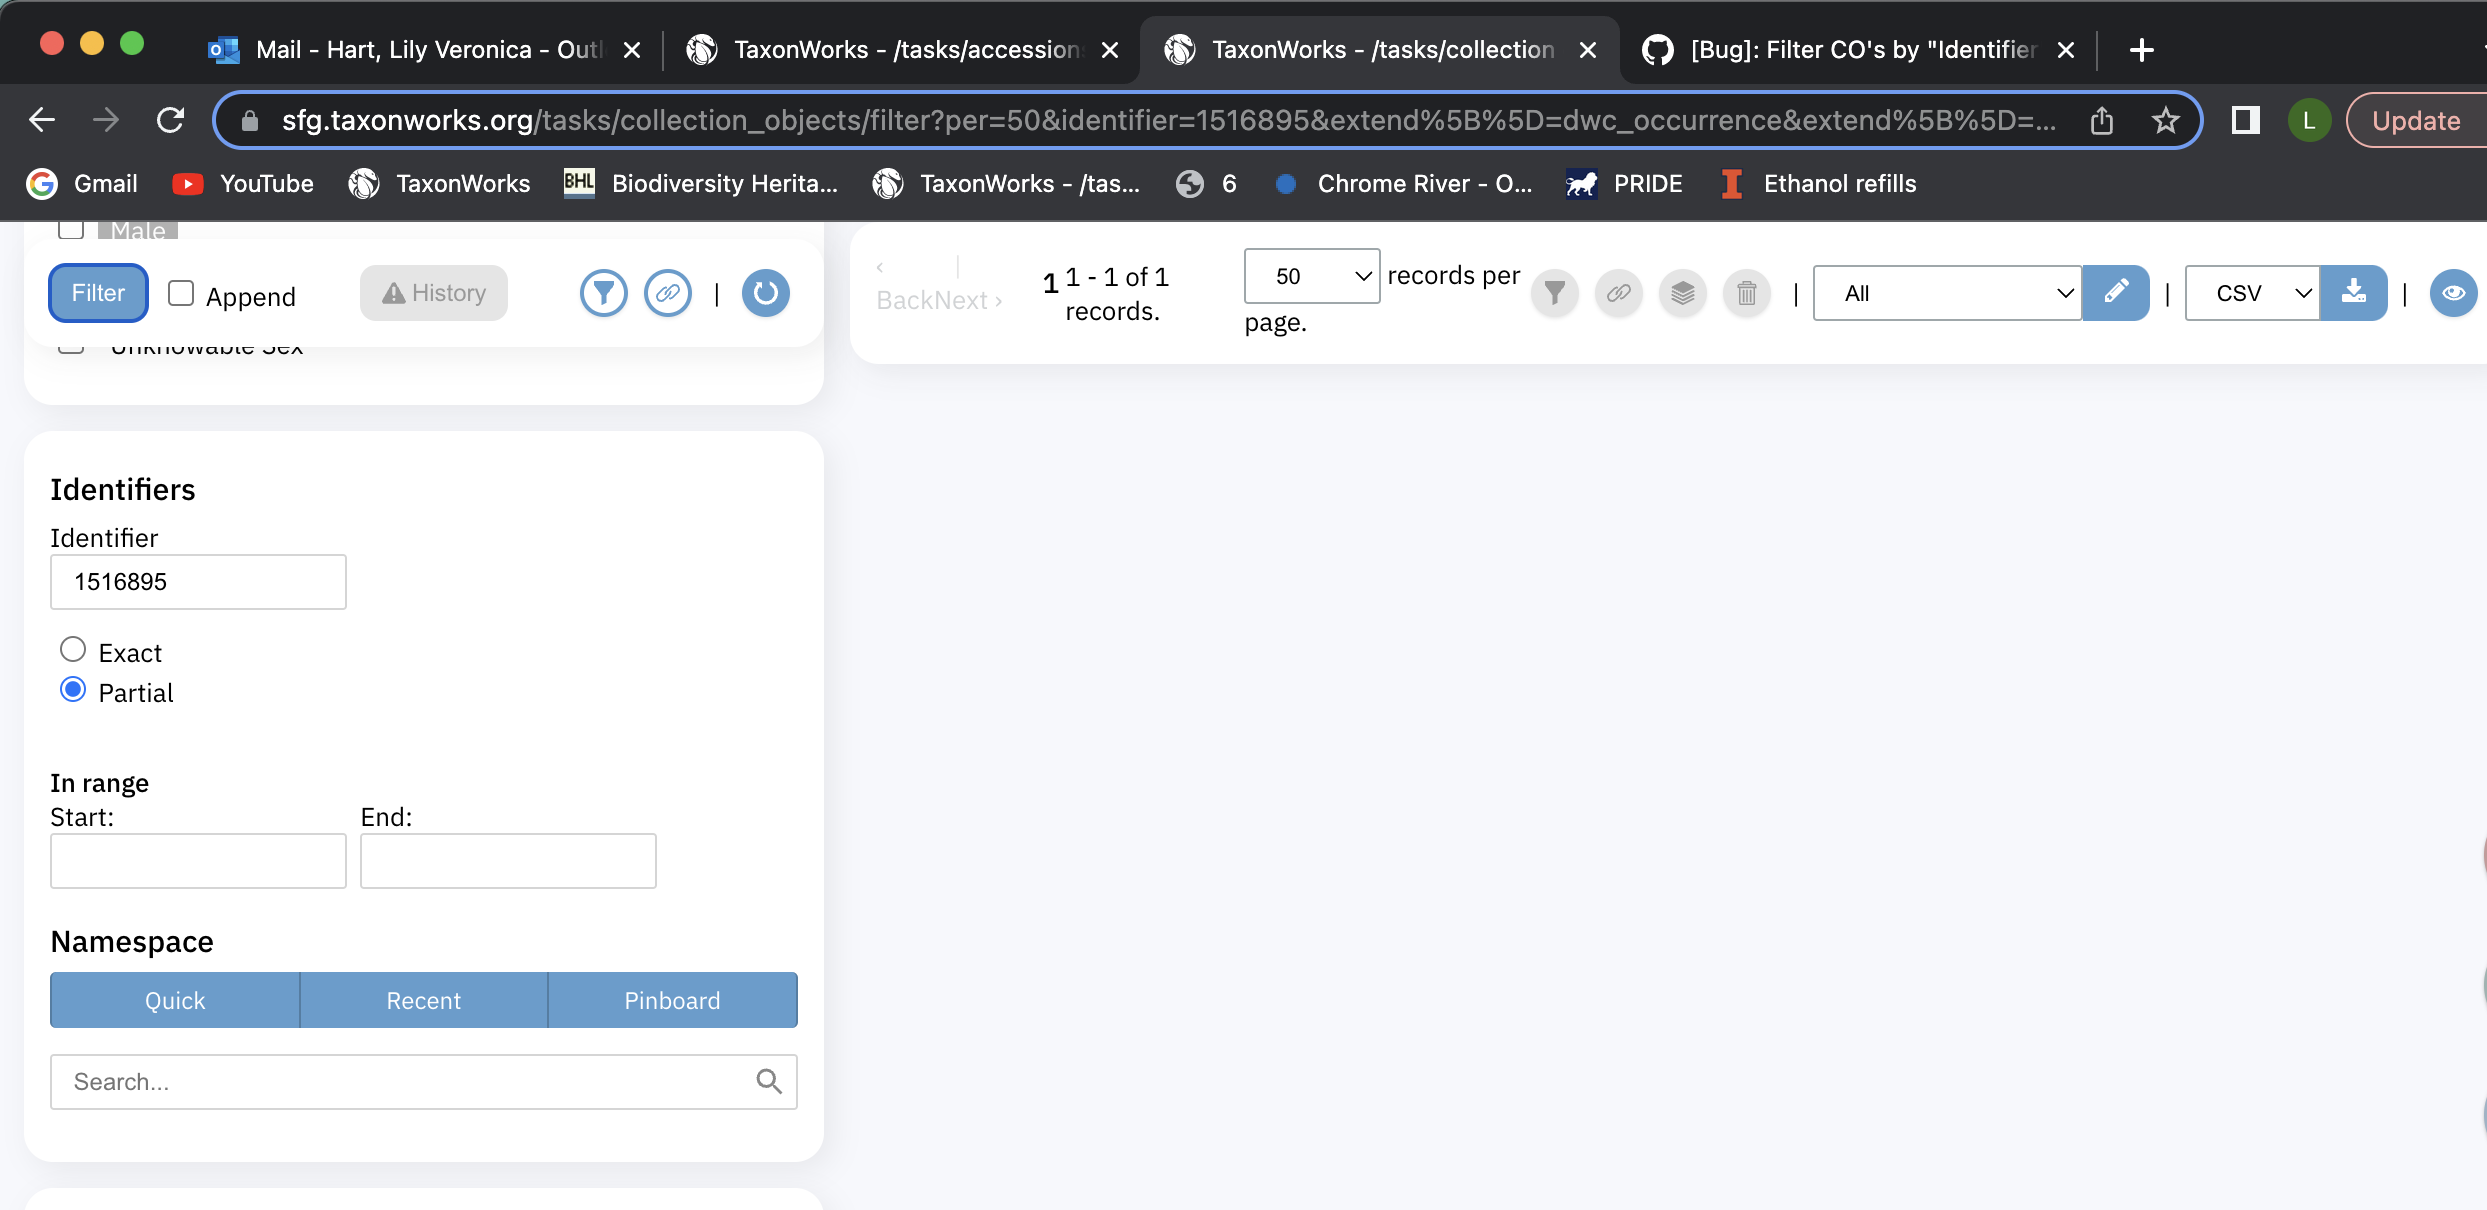Open the CSV export format dropdown
This screenshot has width=2487, height=1210.
point(2251,293)
